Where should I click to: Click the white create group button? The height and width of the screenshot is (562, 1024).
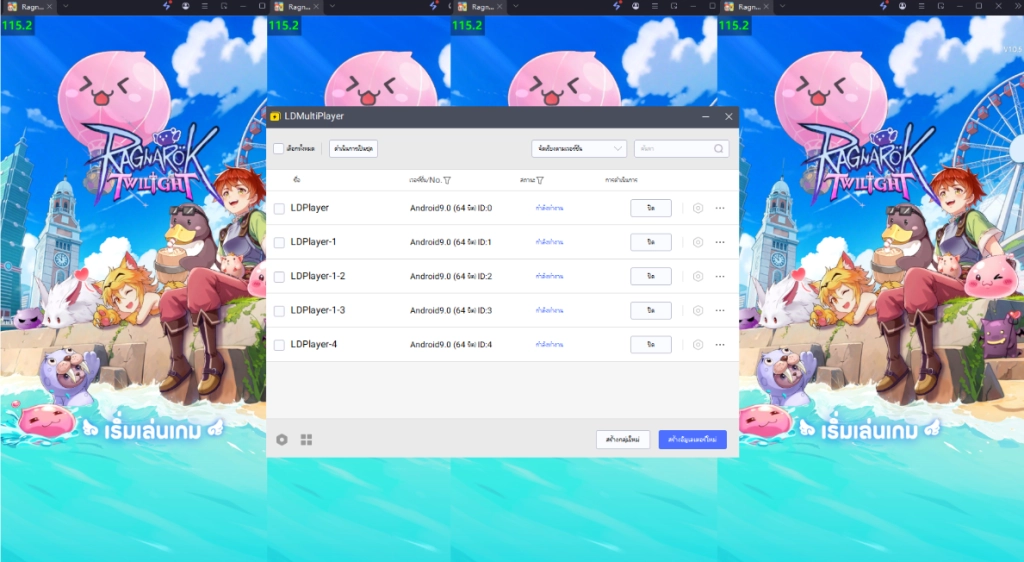(623, 440)
